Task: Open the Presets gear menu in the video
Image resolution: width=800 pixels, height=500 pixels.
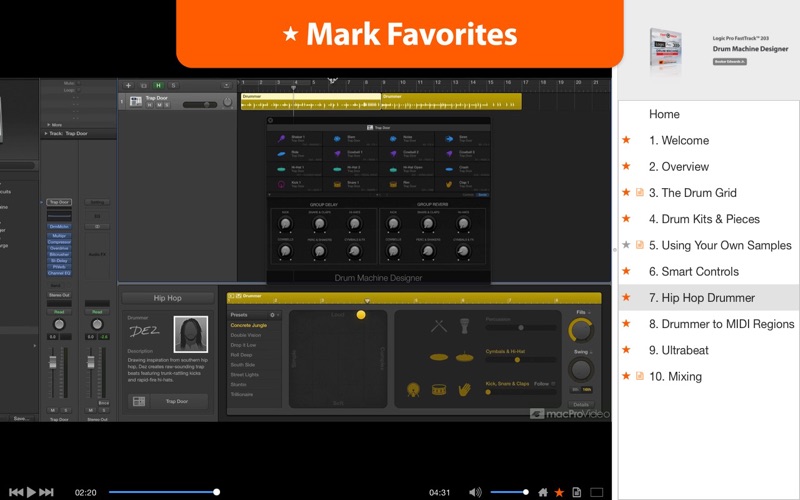Action: click(x=272, y=315)
